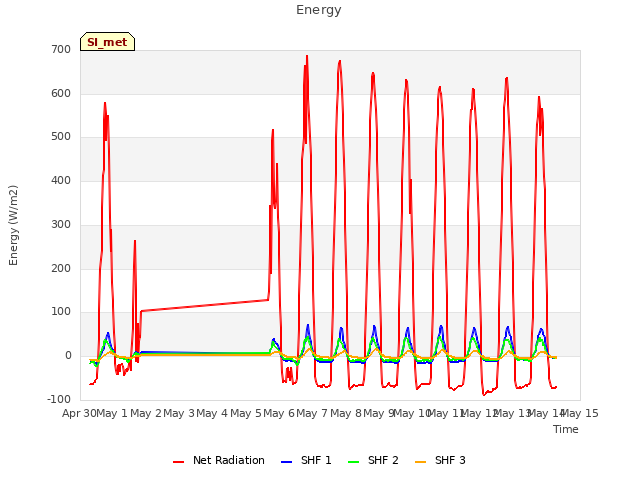Image resolution: width=640 pixels, height=480 pixels.
Task: Click the orange SHF 3 legend swatch
Action: (x=420, y=462)
